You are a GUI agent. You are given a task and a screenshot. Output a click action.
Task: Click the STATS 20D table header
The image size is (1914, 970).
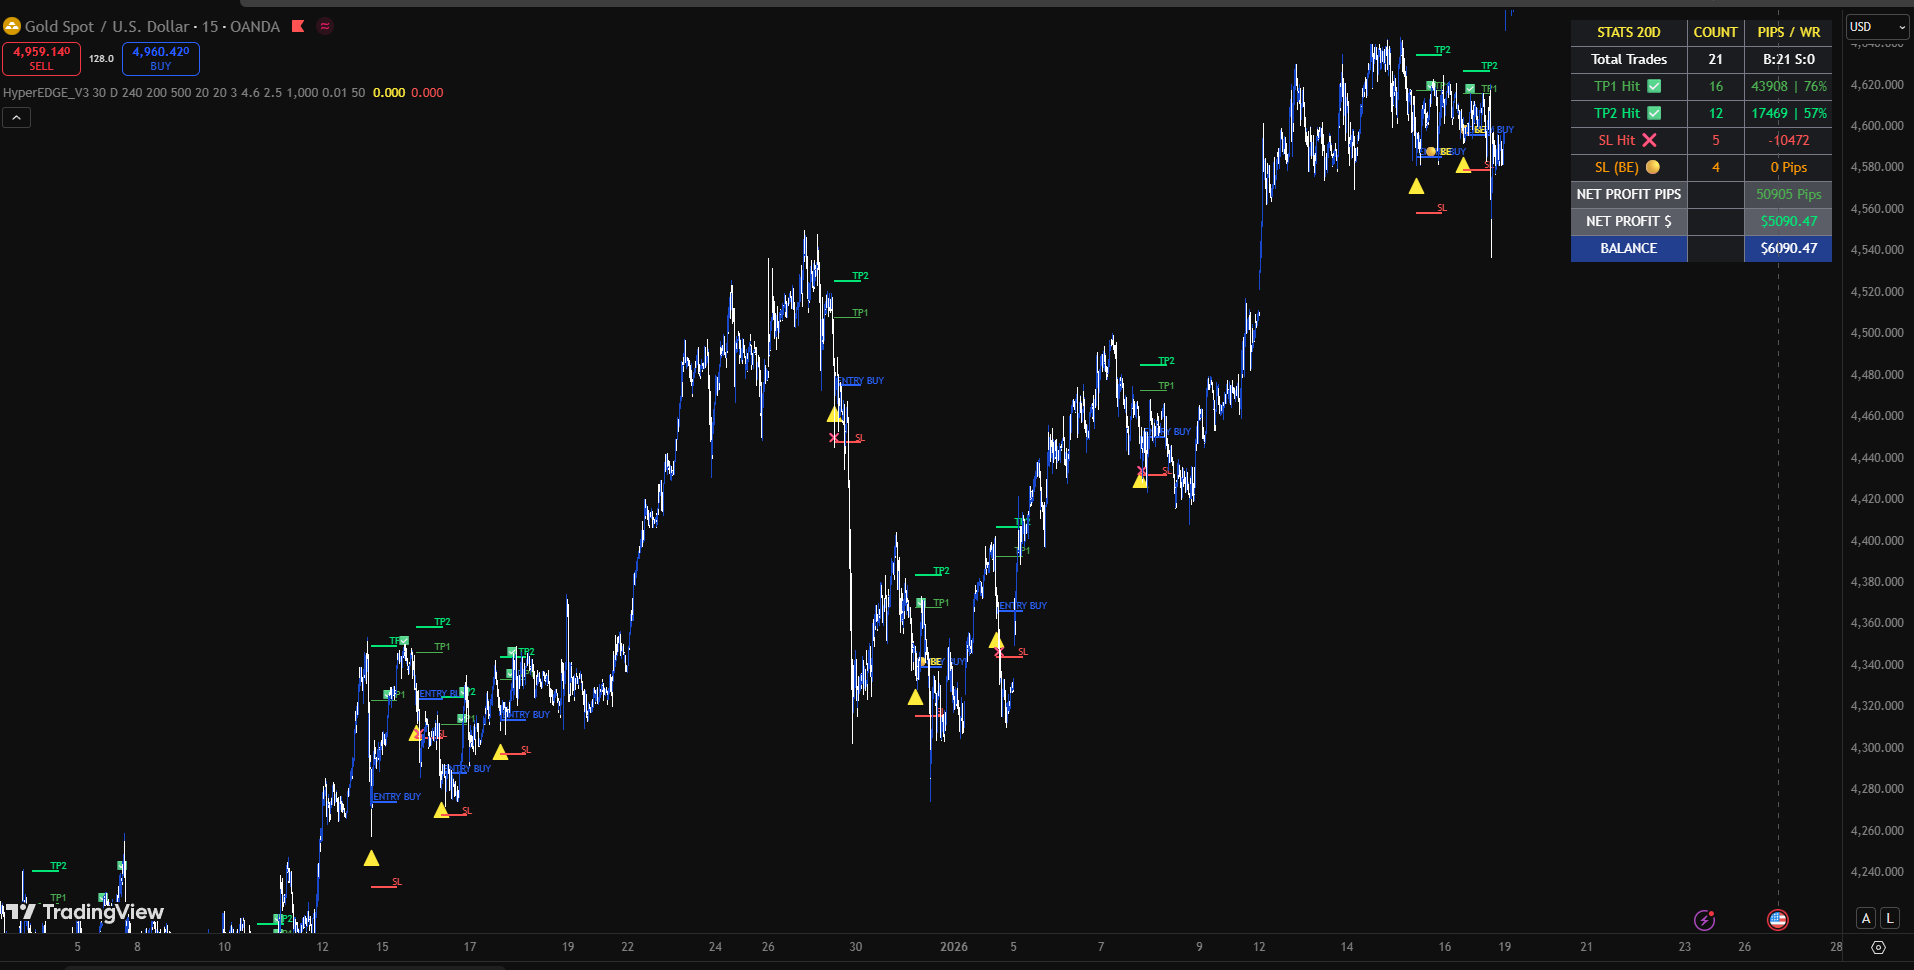point(1629,32)
